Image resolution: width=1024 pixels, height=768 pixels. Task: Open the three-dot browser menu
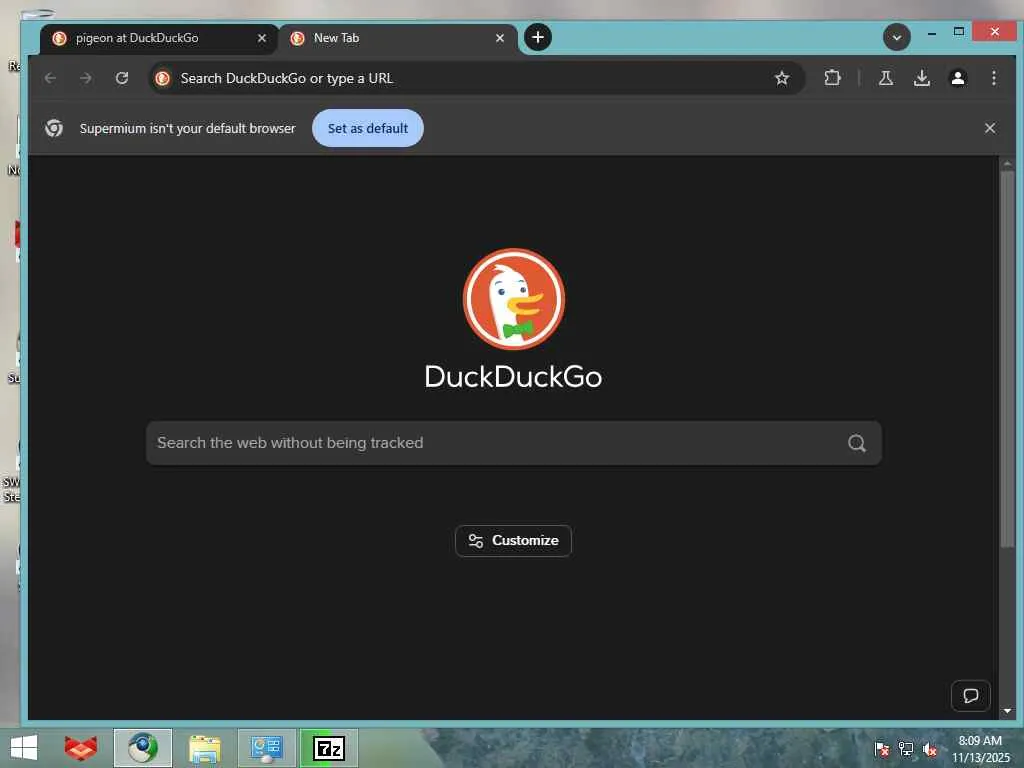point(993,78)
